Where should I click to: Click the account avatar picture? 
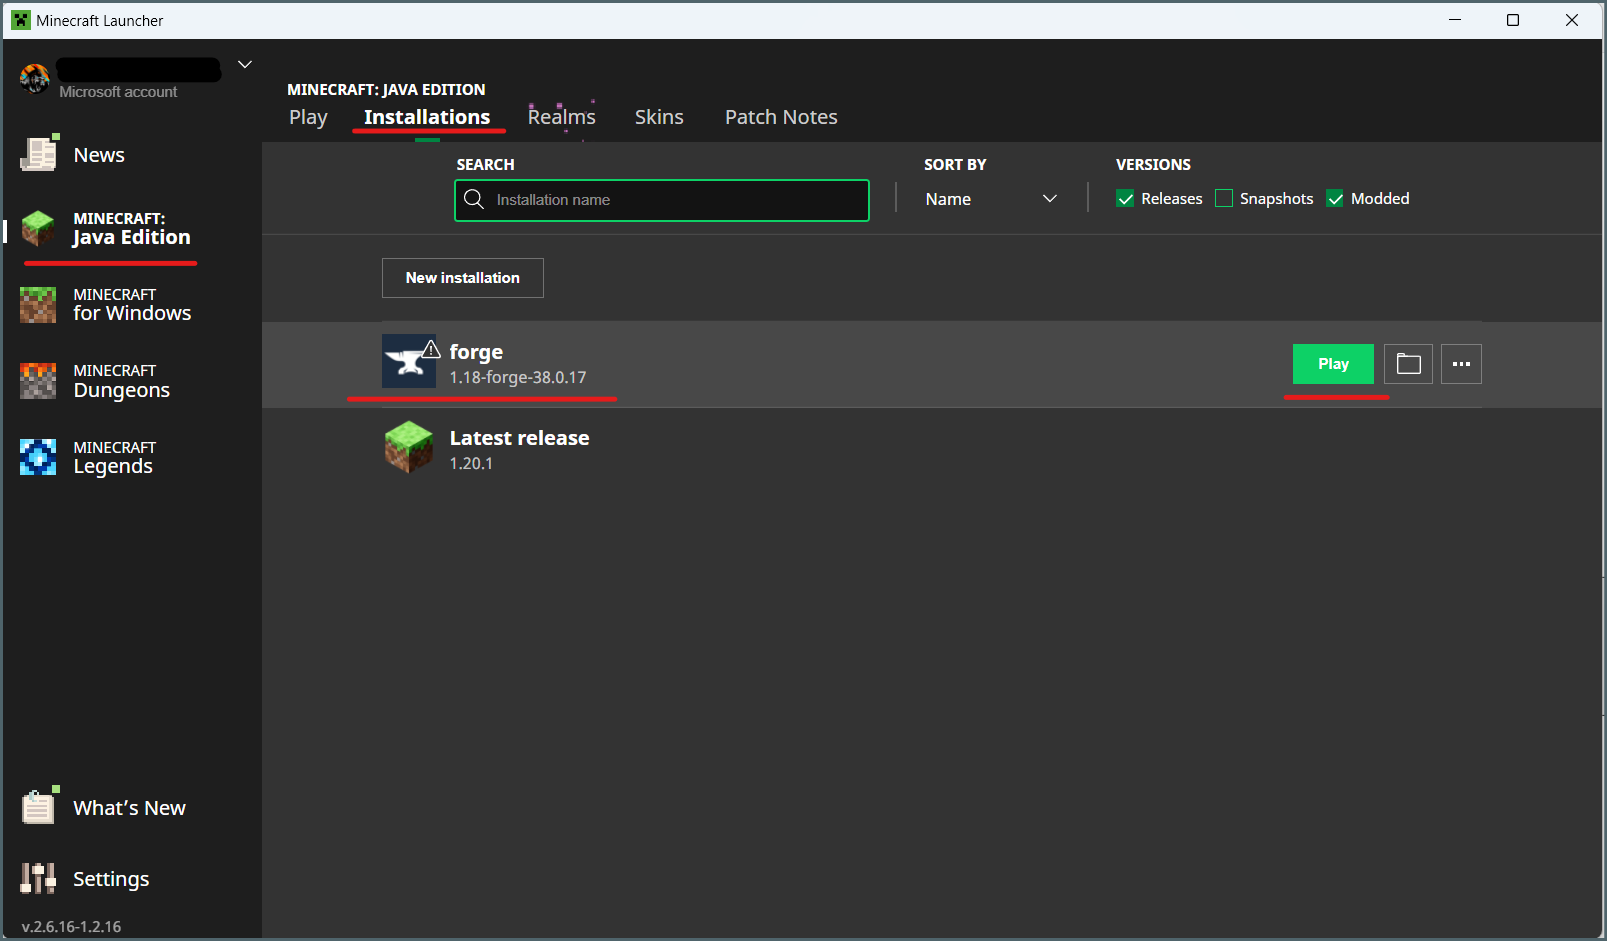coord(34,78)
